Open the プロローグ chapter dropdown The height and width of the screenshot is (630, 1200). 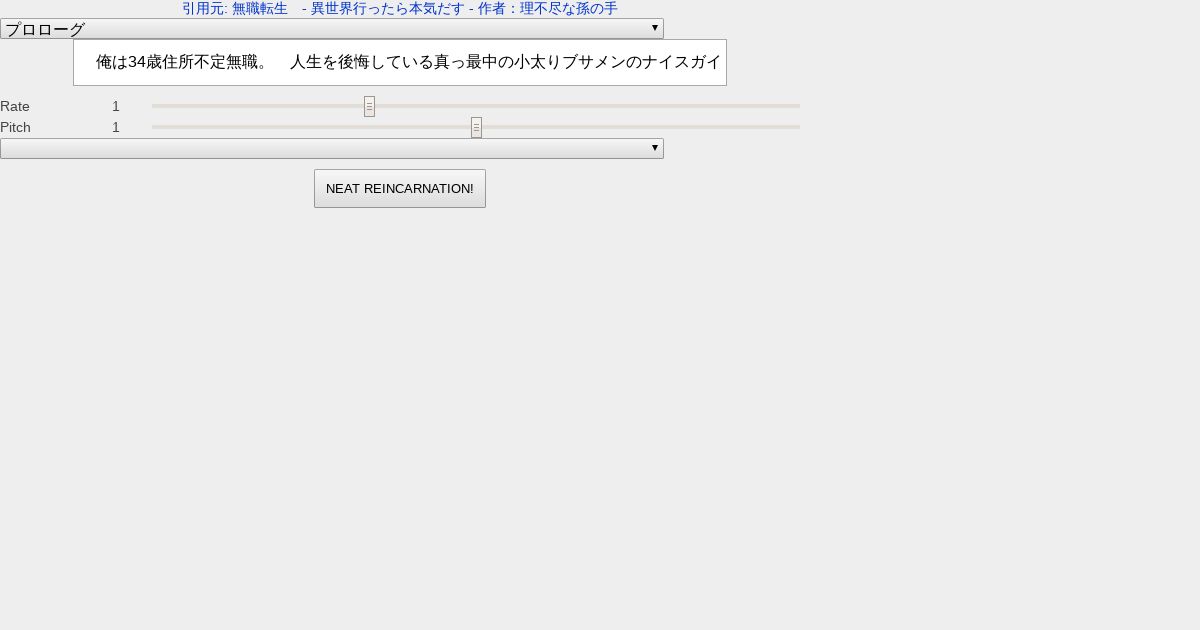click(332, 29)
